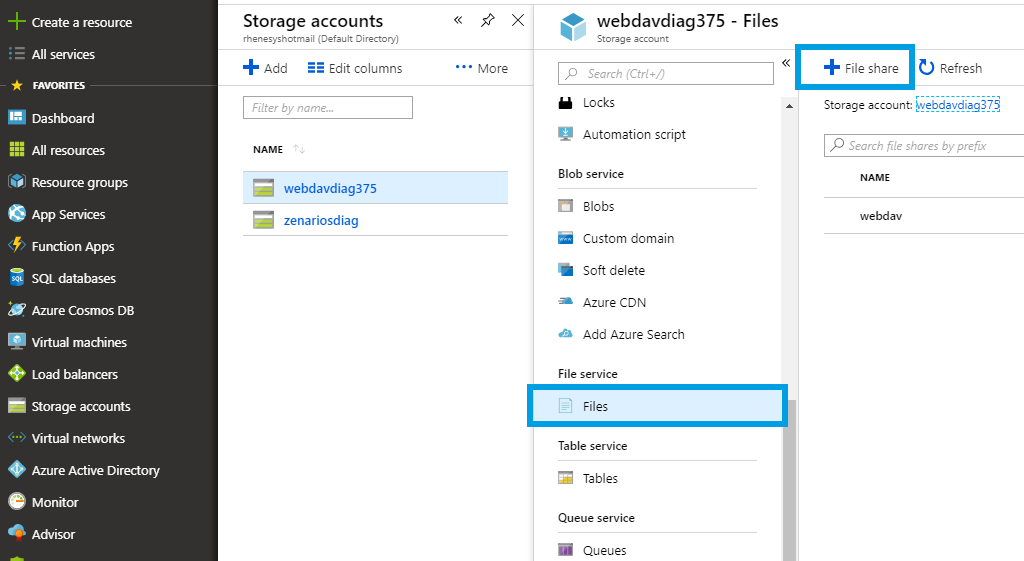The image size is (1024, 561).
Task: Open SQL databases icon in favorites
Action: point(16,278)
